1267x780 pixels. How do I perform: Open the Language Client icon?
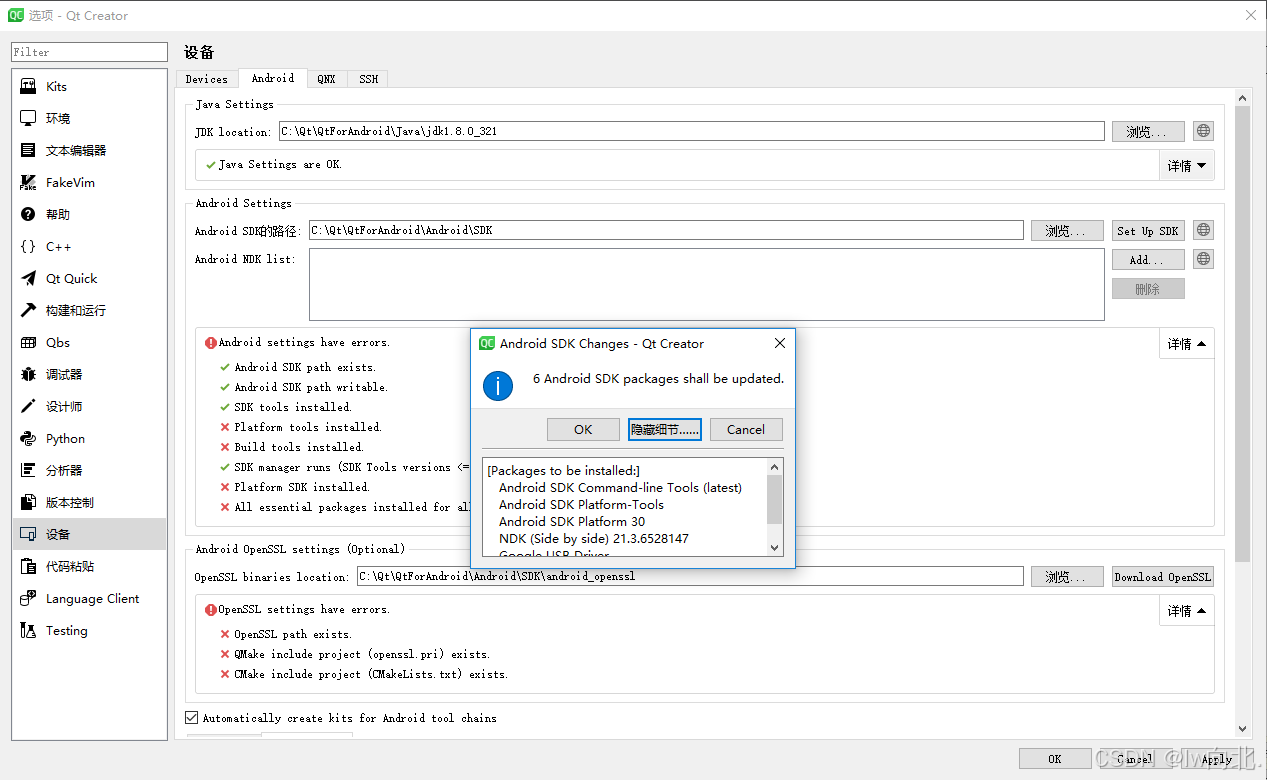(28, 598)
